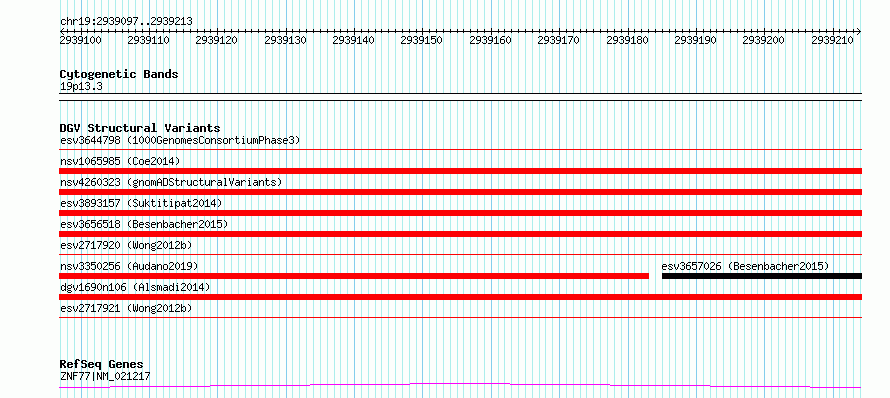
Task: Open the upper Wong2012b variant esv2717920
Action: [x=126, y=245]
